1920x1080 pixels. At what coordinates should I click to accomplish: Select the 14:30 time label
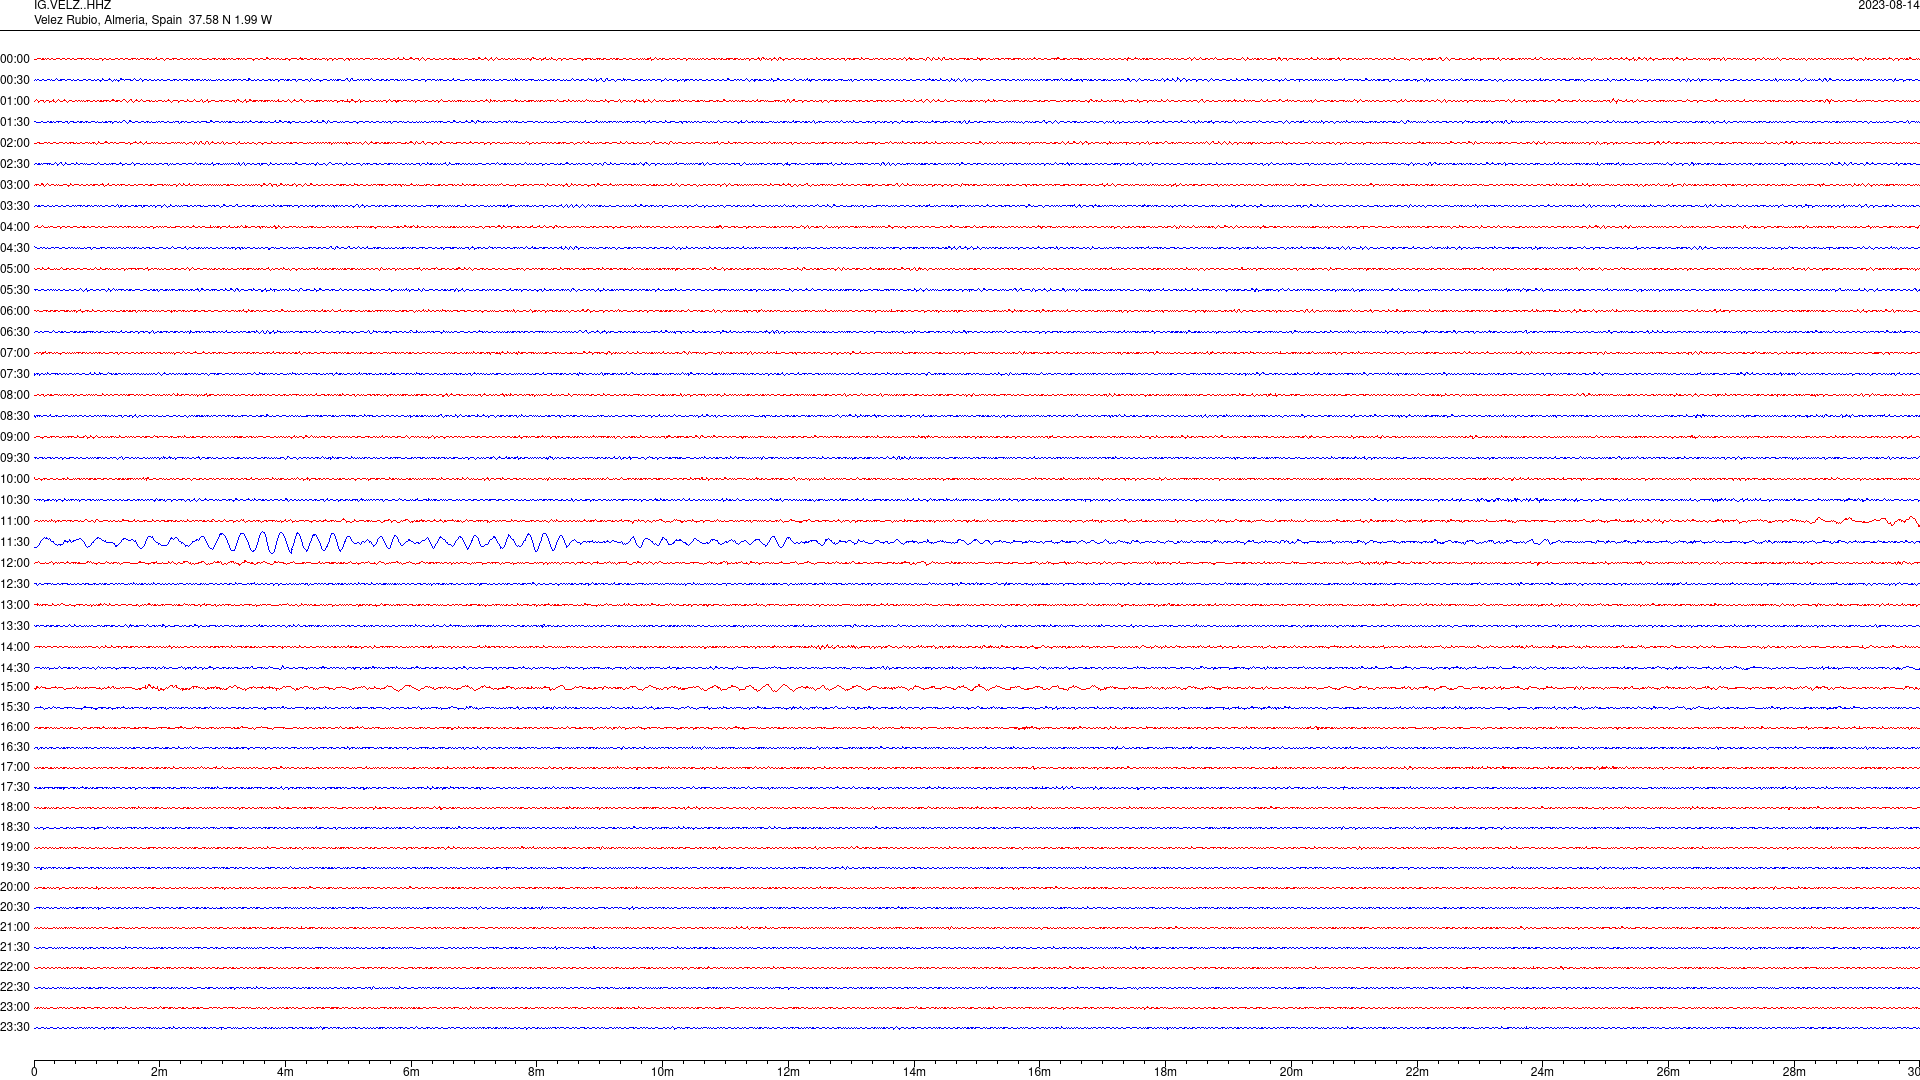tap(15, 668)
